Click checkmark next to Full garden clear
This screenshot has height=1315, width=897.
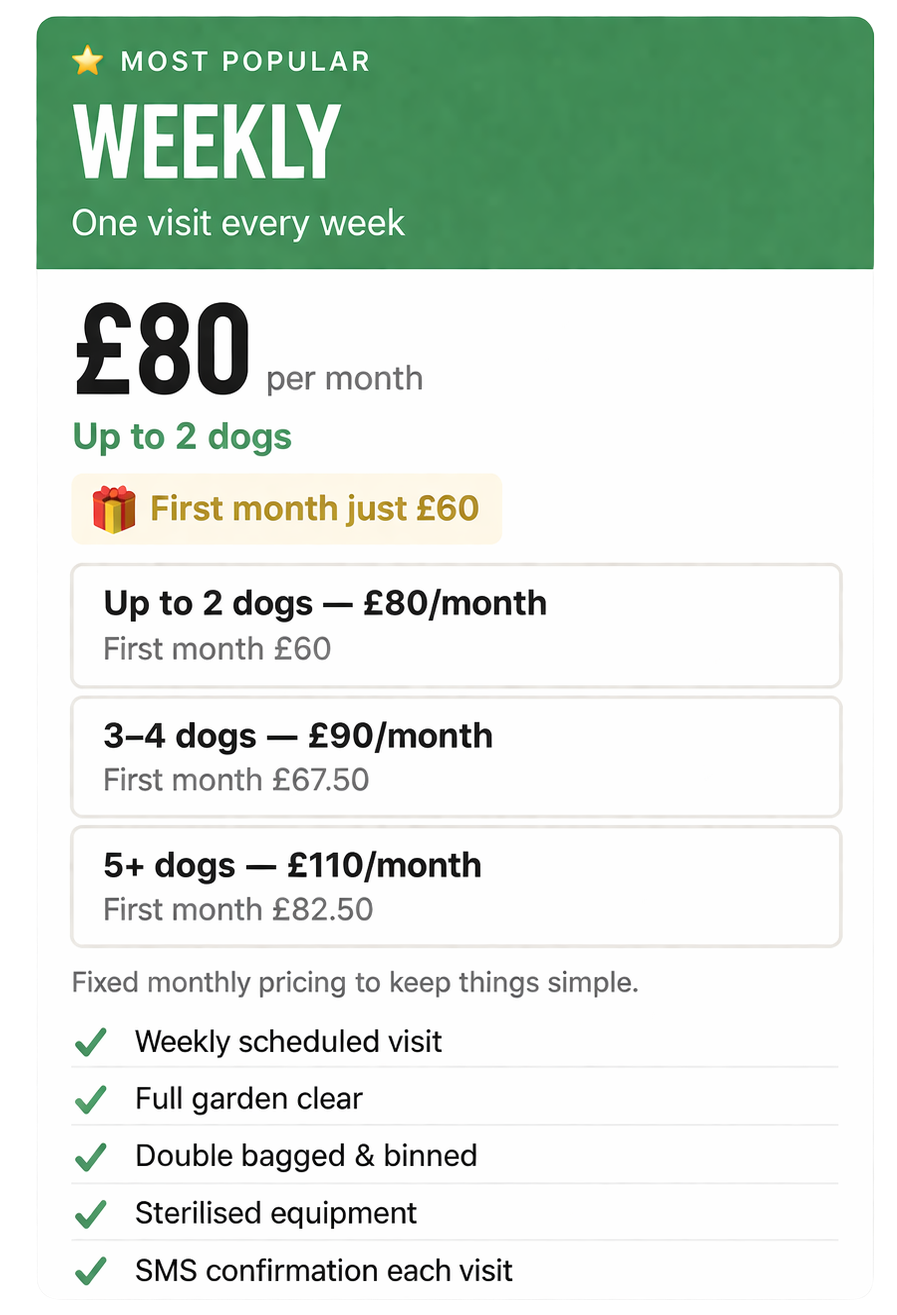(x=91, y=1099)
